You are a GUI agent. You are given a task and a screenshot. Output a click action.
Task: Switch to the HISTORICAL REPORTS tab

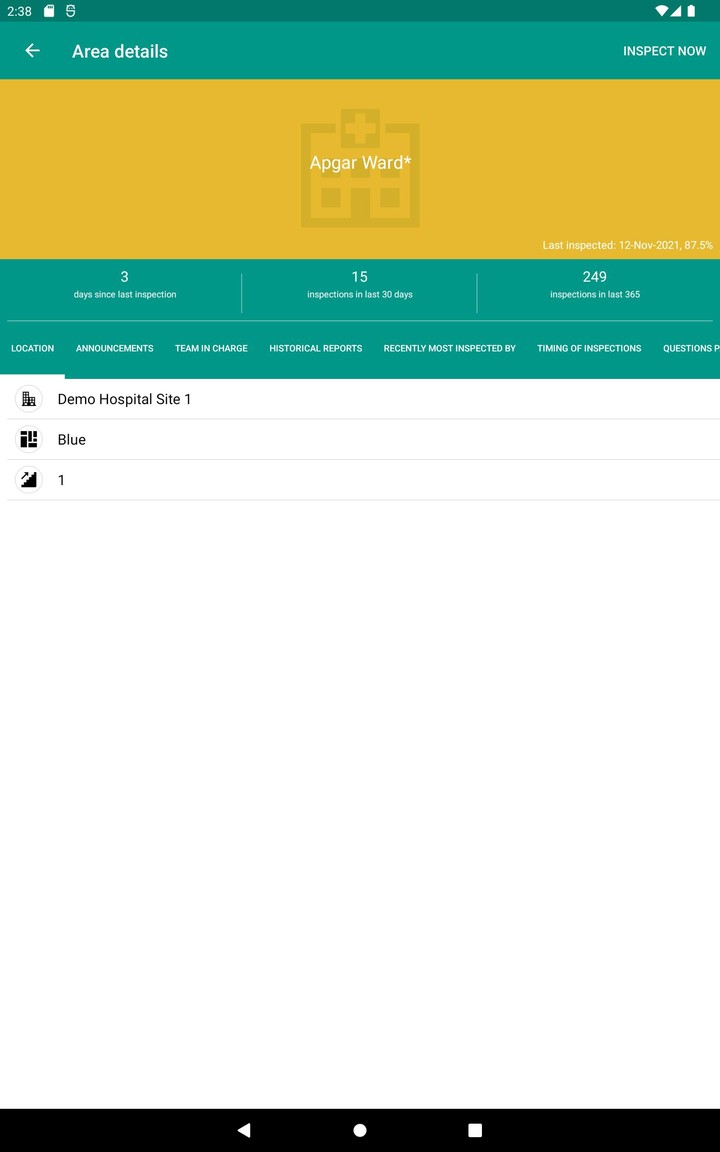[315, 348]
